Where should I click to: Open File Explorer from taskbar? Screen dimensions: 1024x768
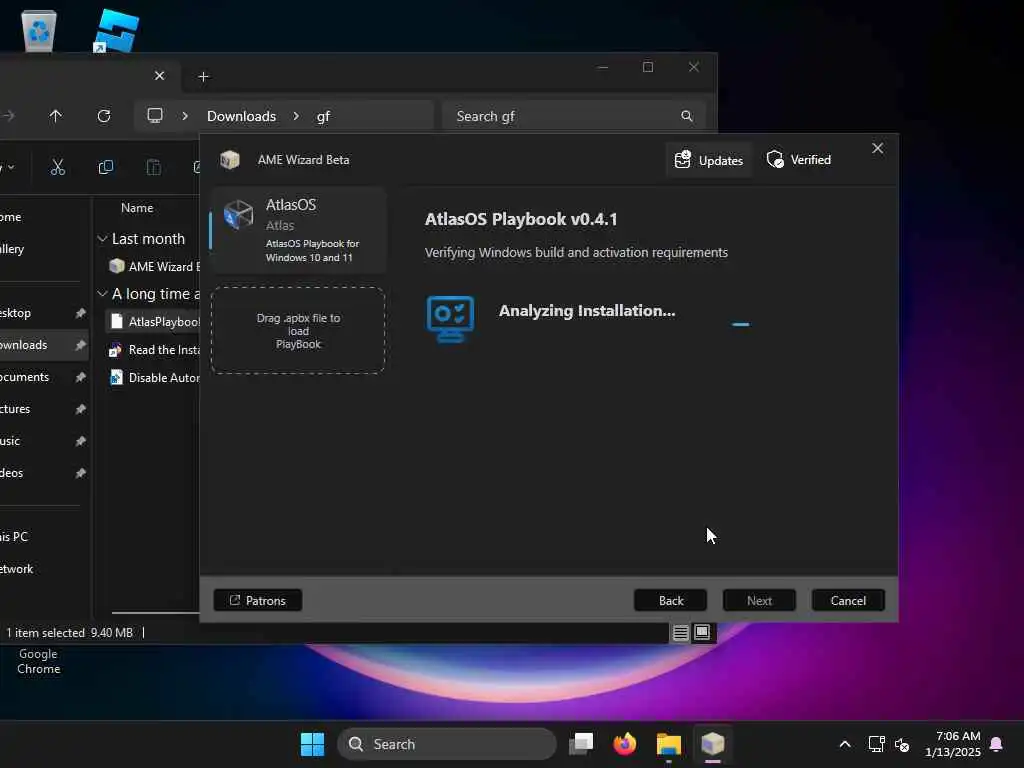click(x=668, y=744)
